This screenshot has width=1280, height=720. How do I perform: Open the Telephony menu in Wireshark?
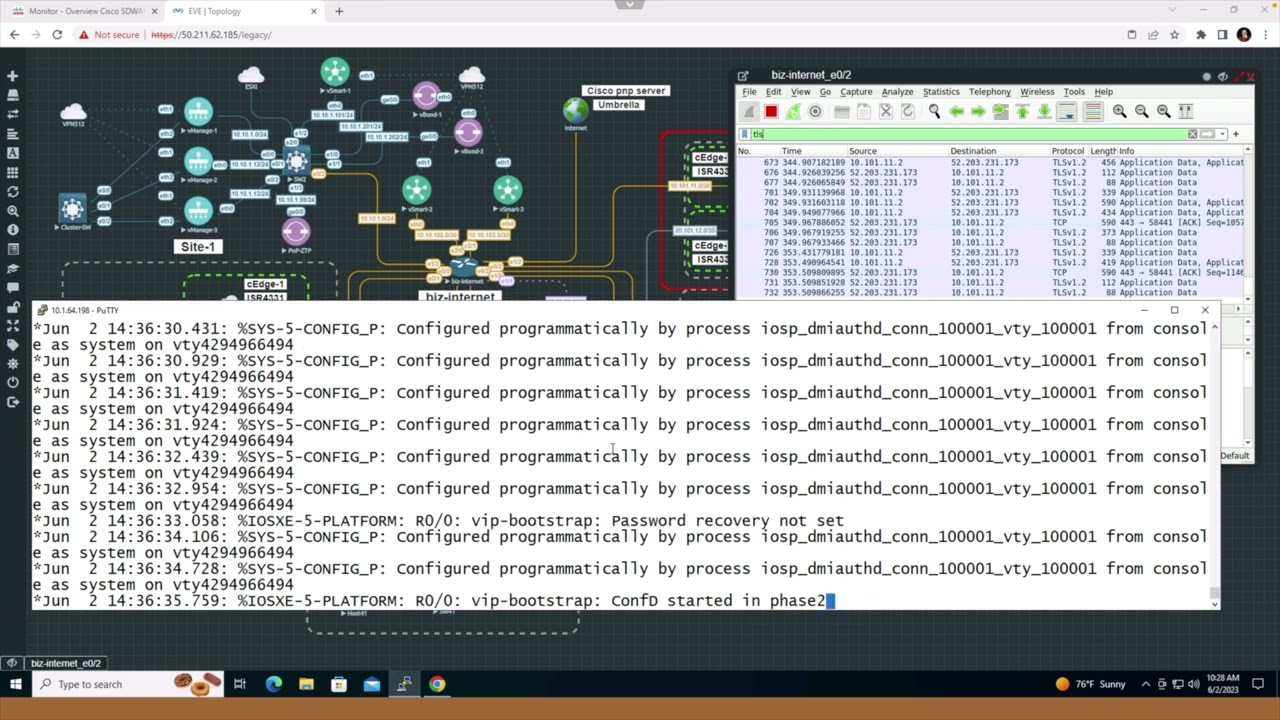click(990, 92)
